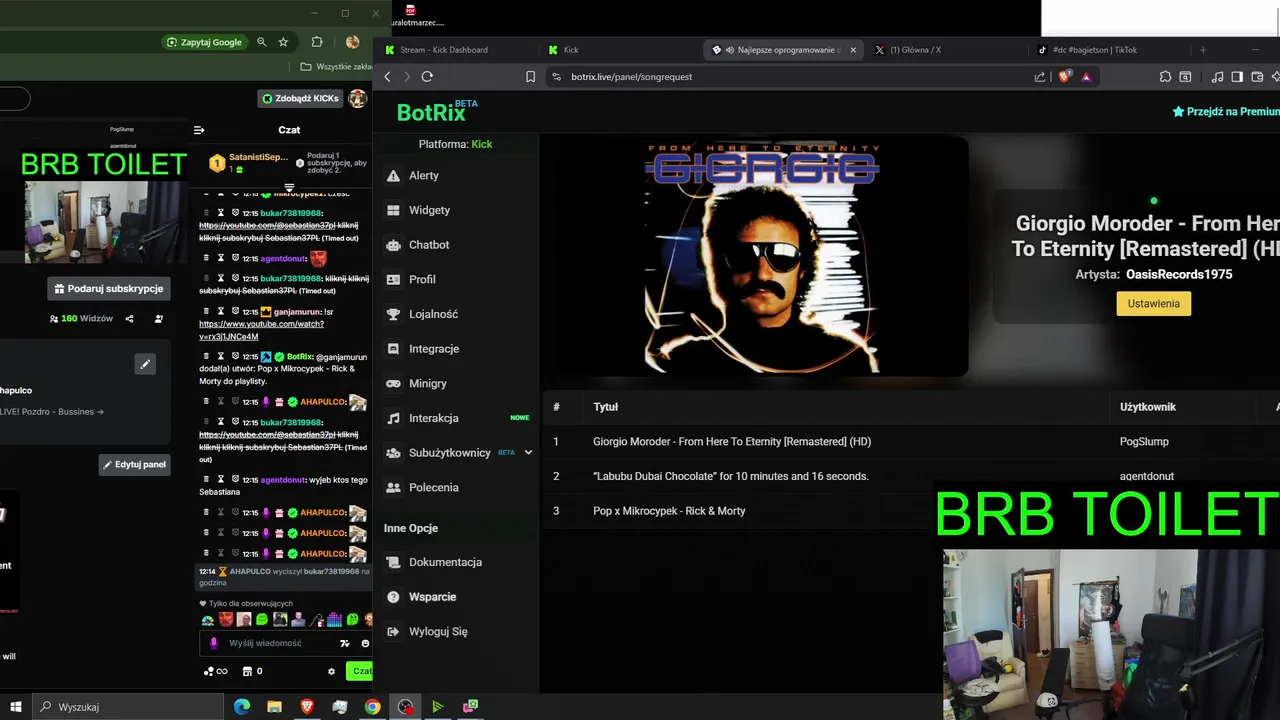Expand the Subużytkownicy chevron

528,453
